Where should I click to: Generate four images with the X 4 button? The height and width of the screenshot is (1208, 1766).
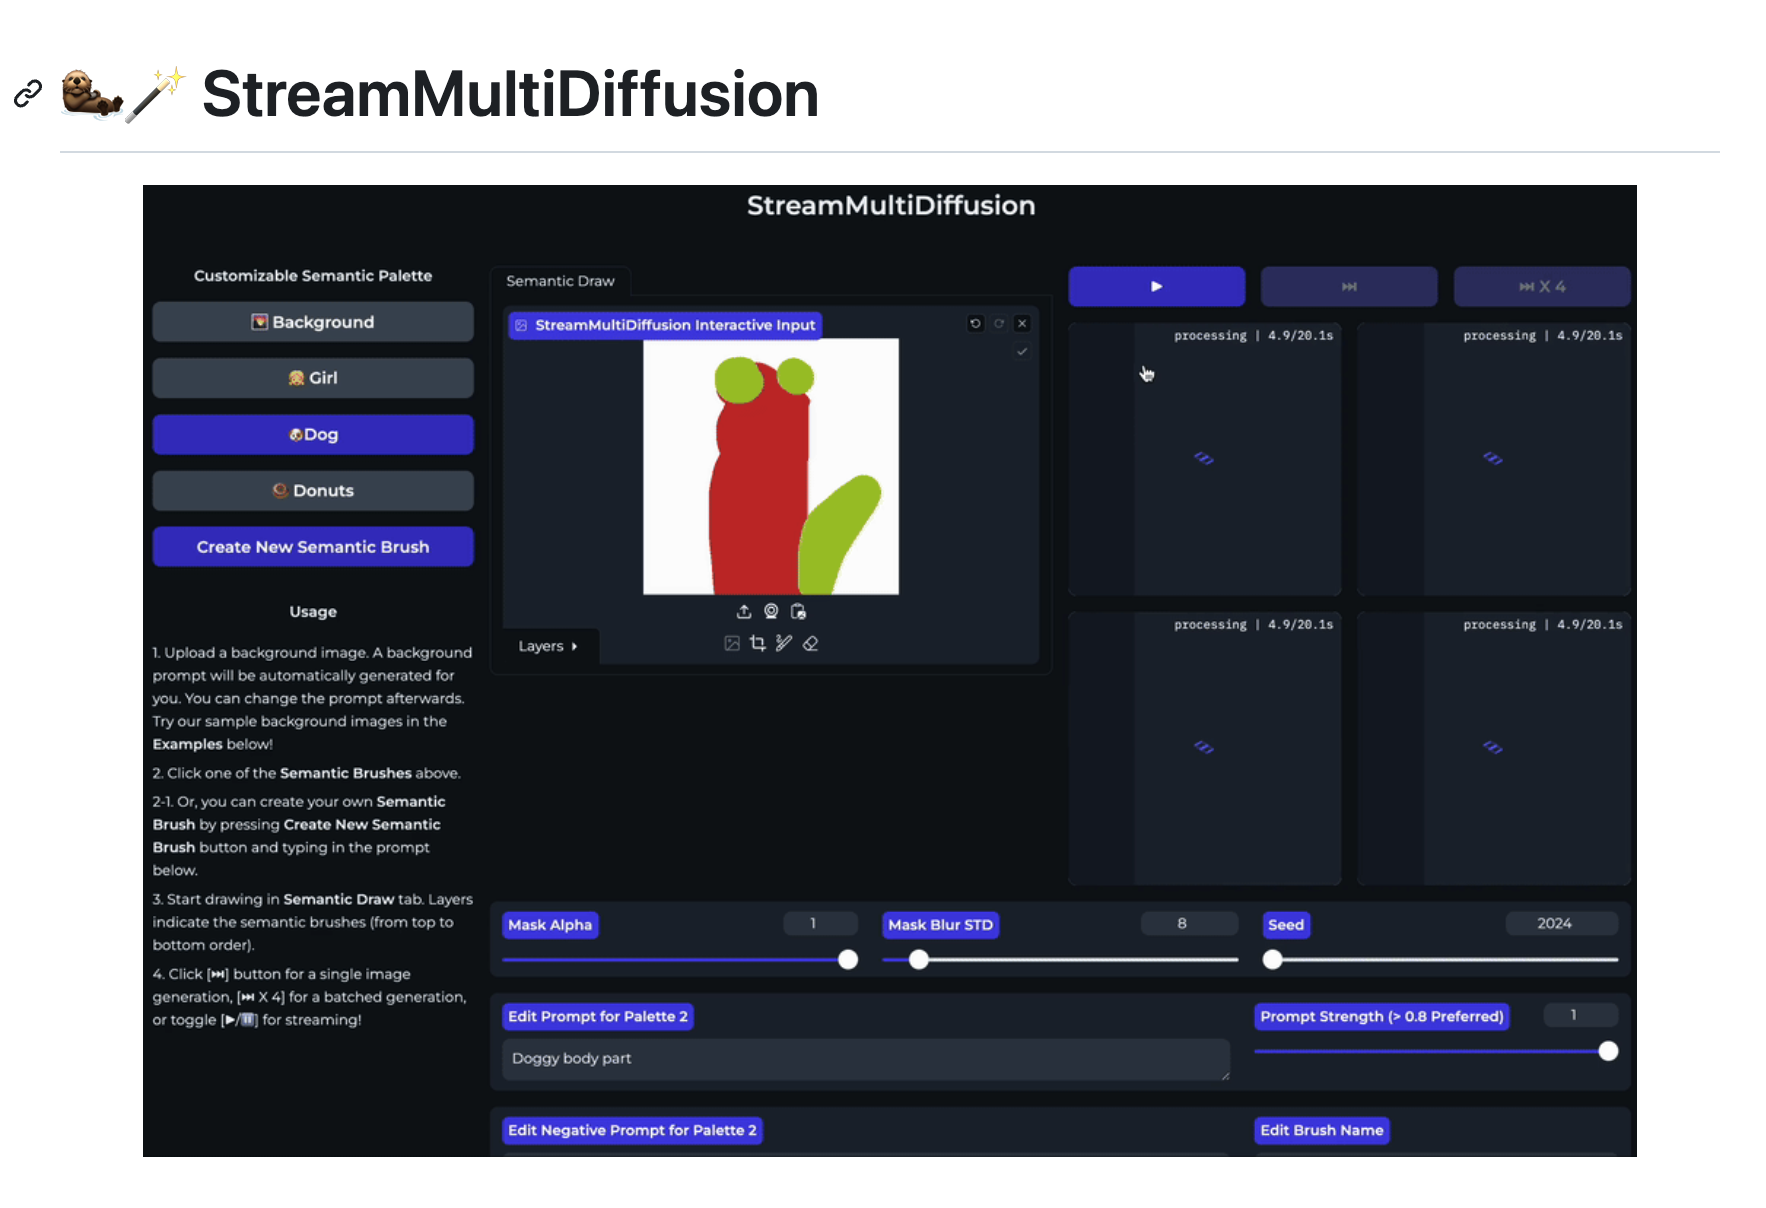[x=1541, y=286]
